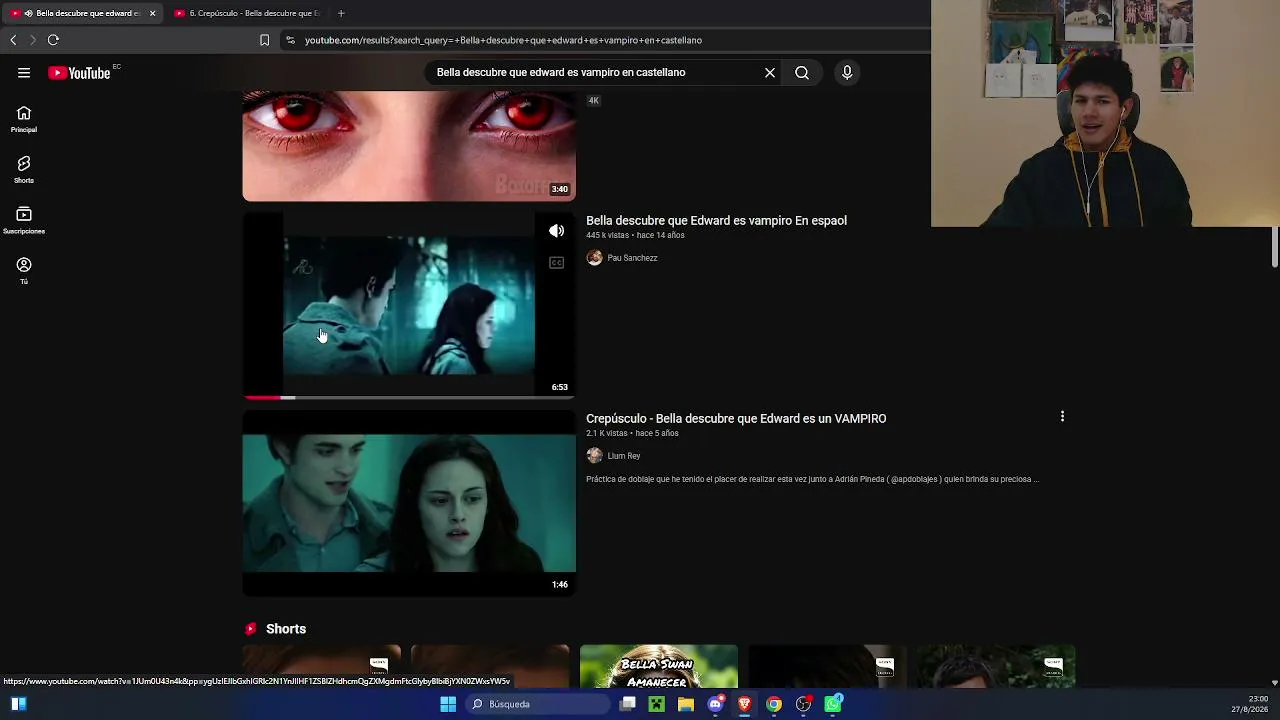Switch to Brave browser in the taskbar
This screenshot has width=1280, height=720.
pyautogui.click(x=745, y=704)
